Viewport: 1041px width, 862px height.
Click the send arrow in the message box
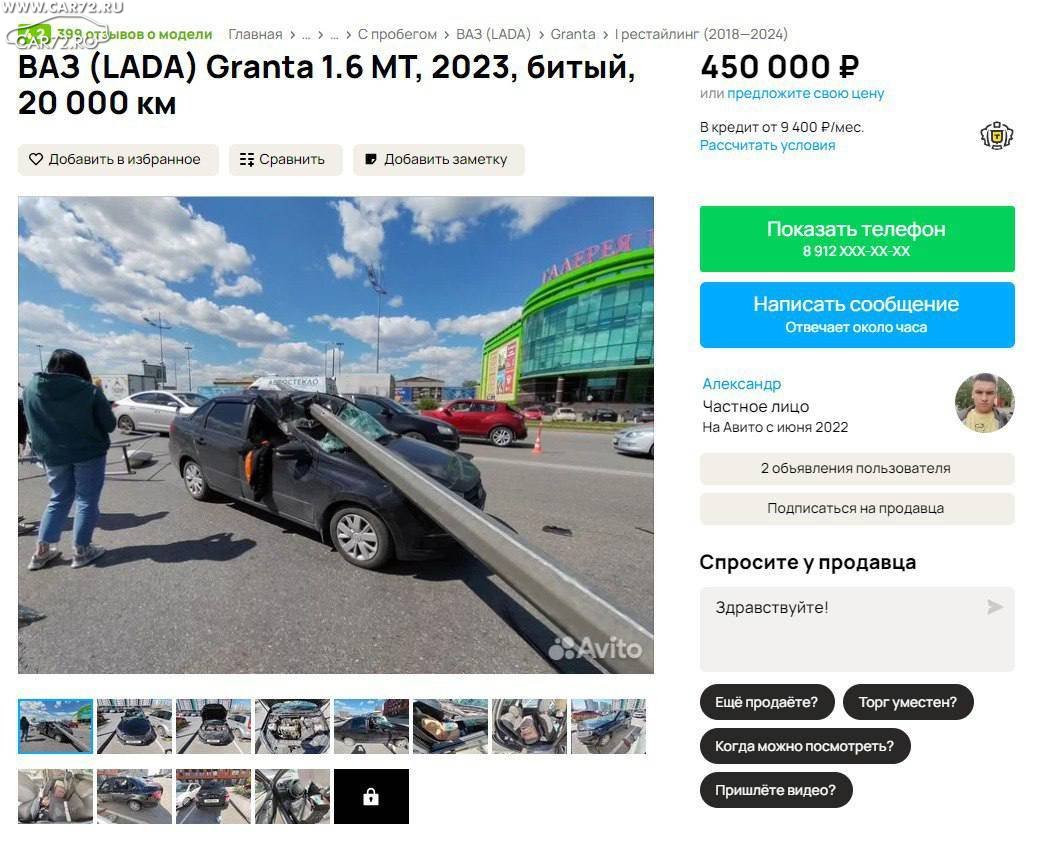coord(994,607)
